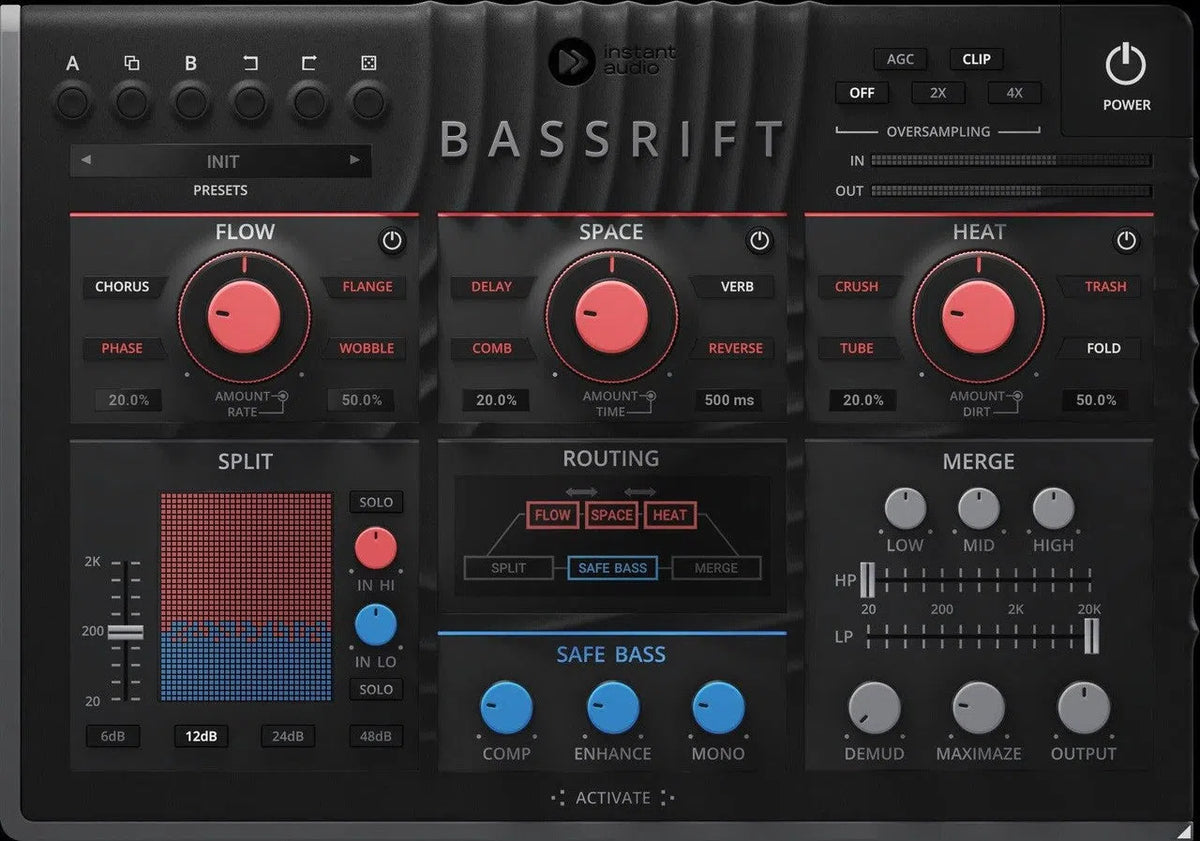Bypass the FLOW module with its power icon
Image resolution: width=1200 pixels, height=841 pixels.
click(392, 241)
